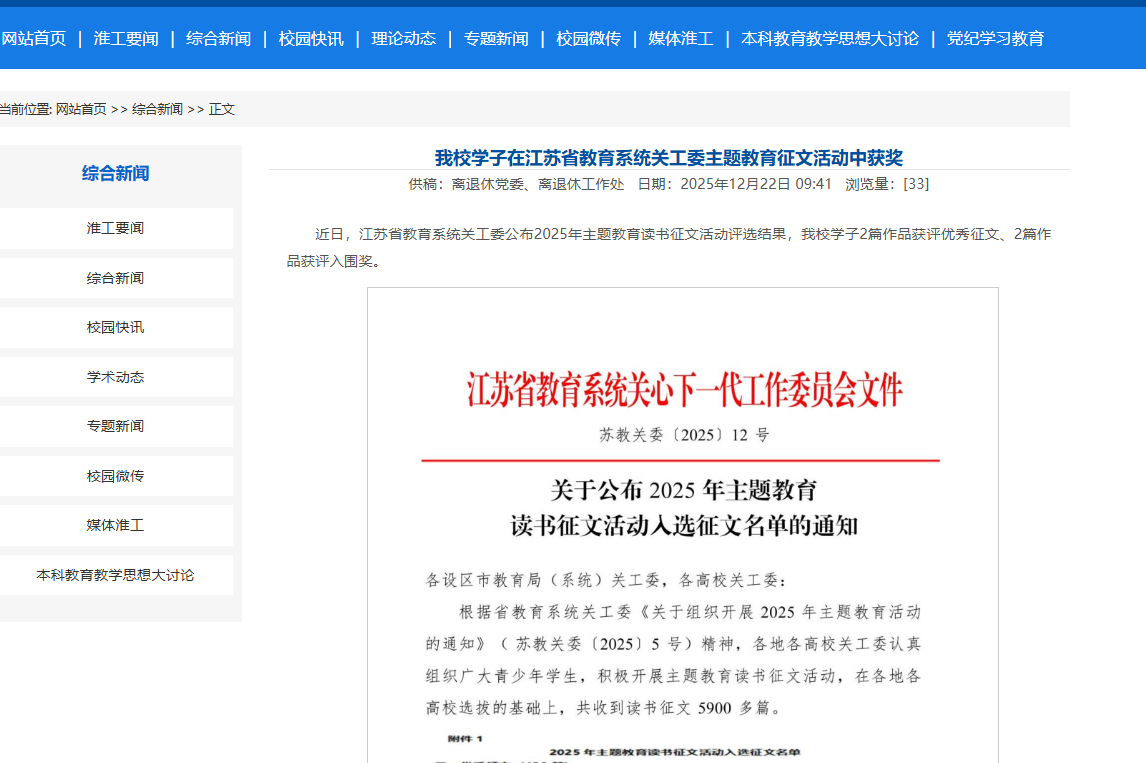Image resolution: width=1146 pixels, height=763 pixels.
Task: Open 媒体淮工 top navigation item
Action: [x=681, y=39]
